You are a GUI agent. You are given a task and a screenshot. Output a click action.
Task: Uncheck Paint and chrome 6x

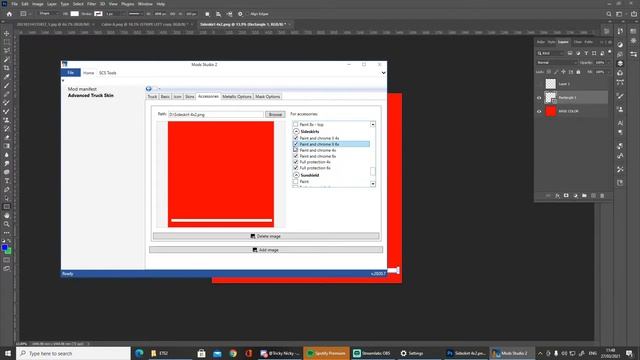(296, 156)
